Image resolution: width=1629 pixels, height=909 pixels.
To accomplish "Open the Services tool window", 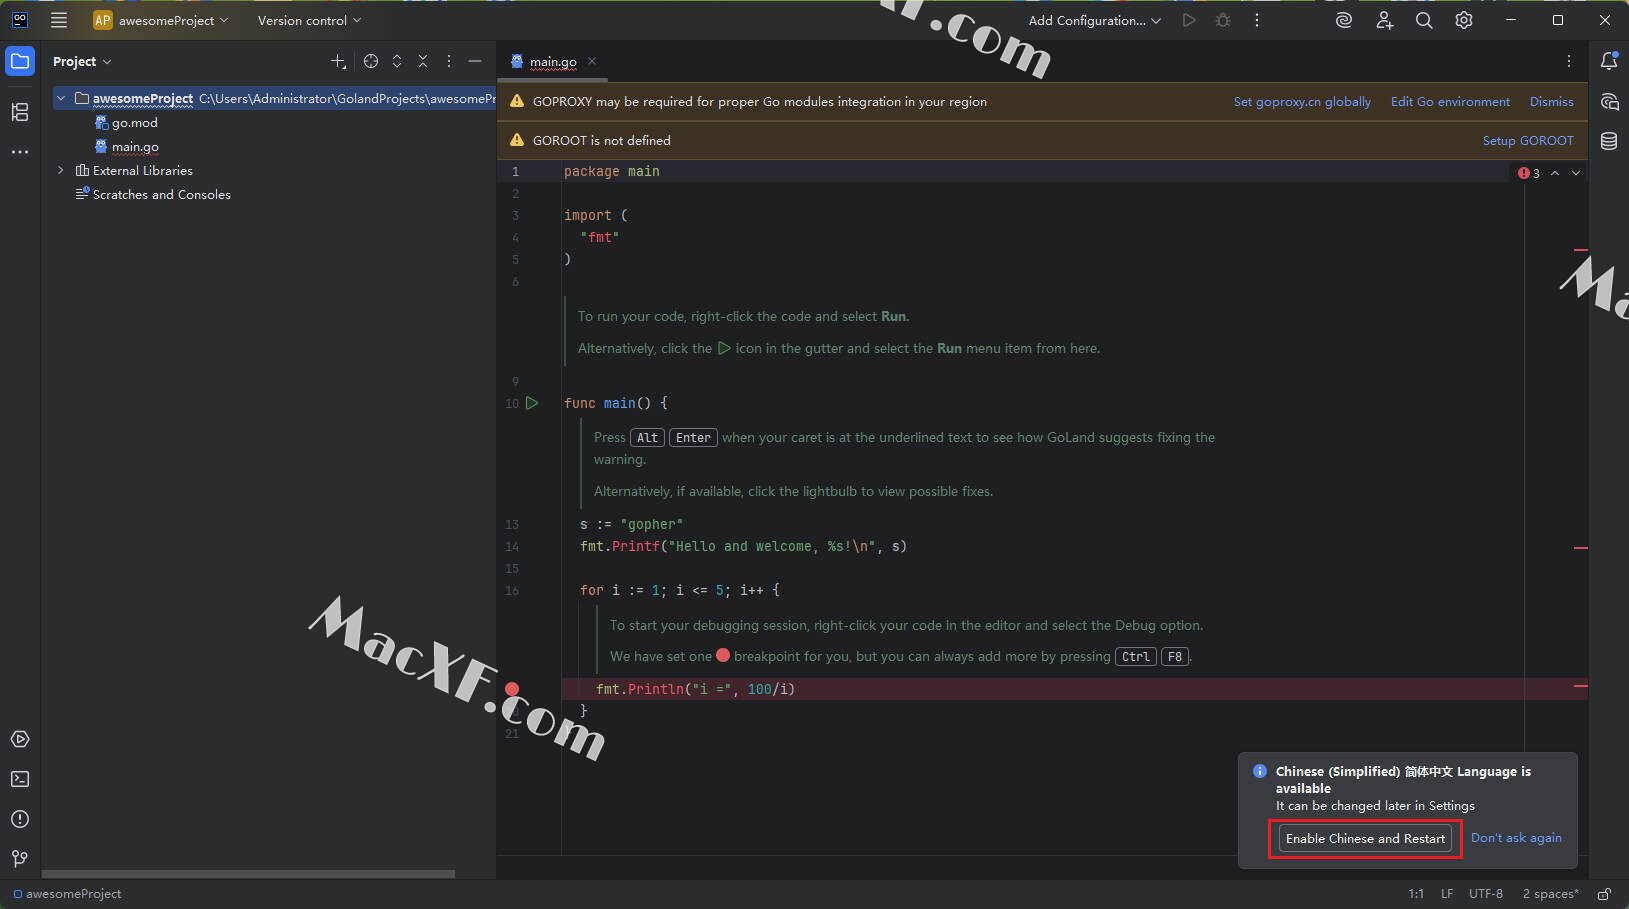I will pos(20,739).
